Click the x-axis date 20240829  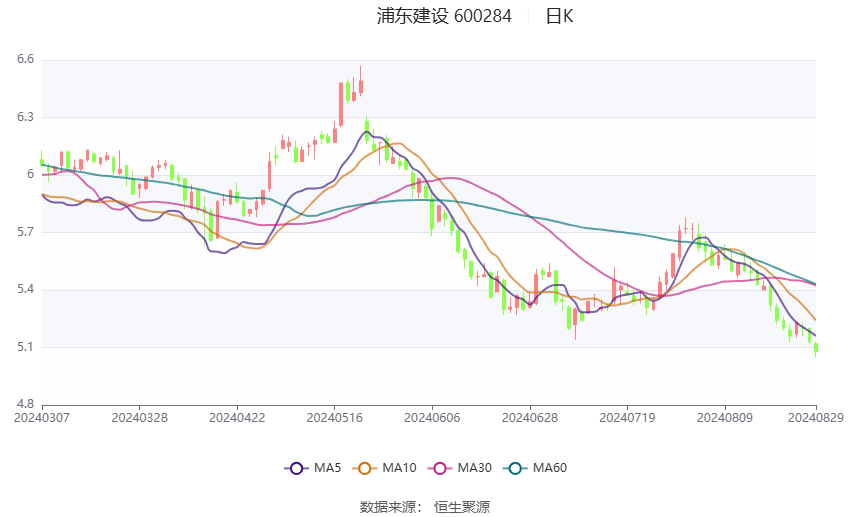click(x=815, y=418)
